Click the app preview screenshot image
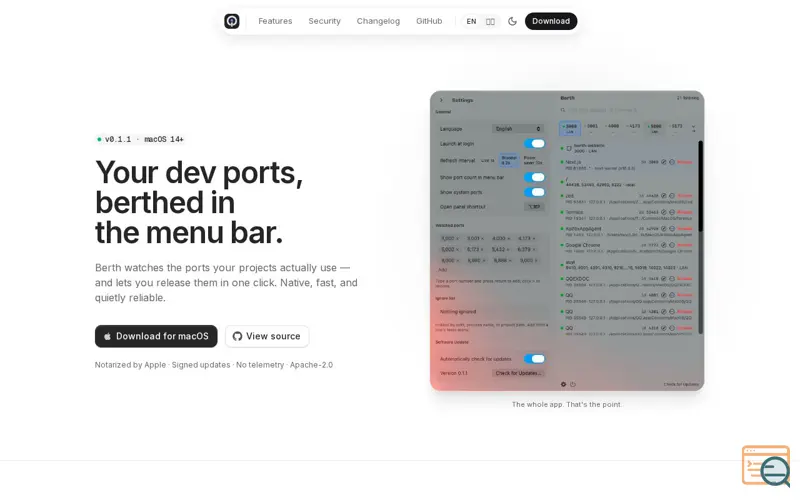Viewport: 800px width, 500px height. click(567, 241)
